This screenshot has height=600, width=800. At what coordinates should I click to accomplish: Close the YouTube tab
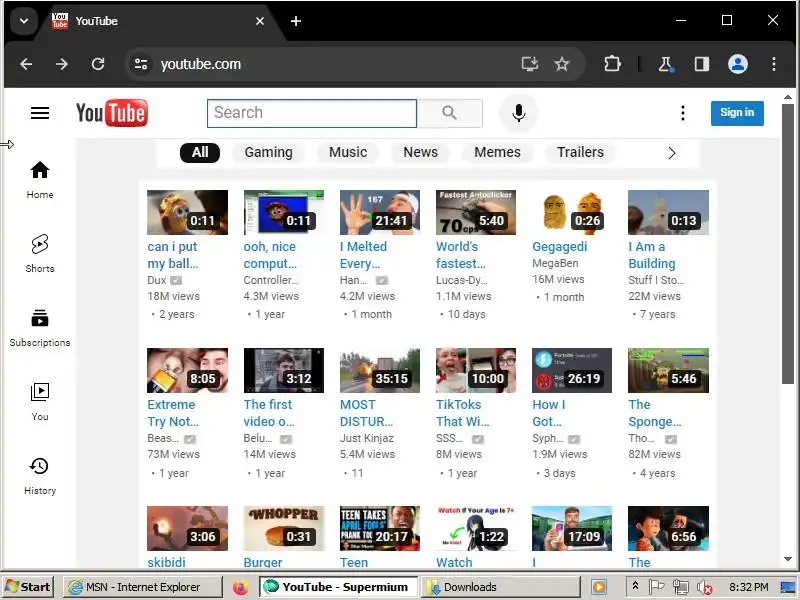pos(260,21)
